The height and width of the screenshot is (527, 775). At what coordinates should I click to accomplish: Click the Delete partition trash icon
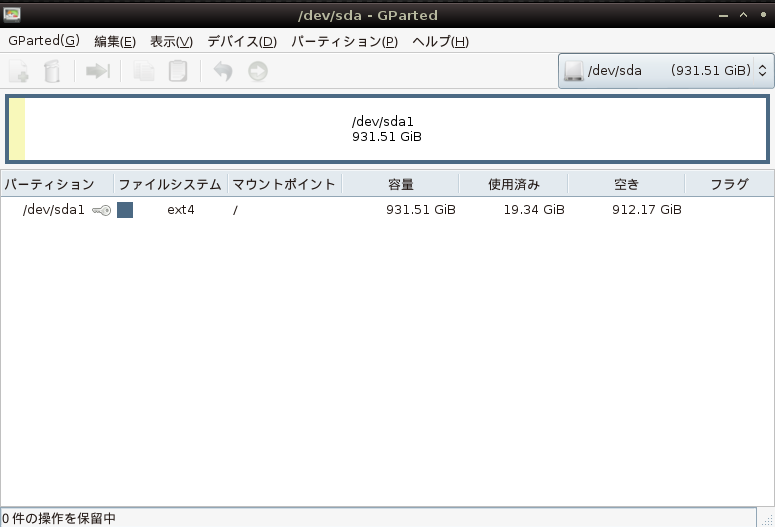[52, 71]
